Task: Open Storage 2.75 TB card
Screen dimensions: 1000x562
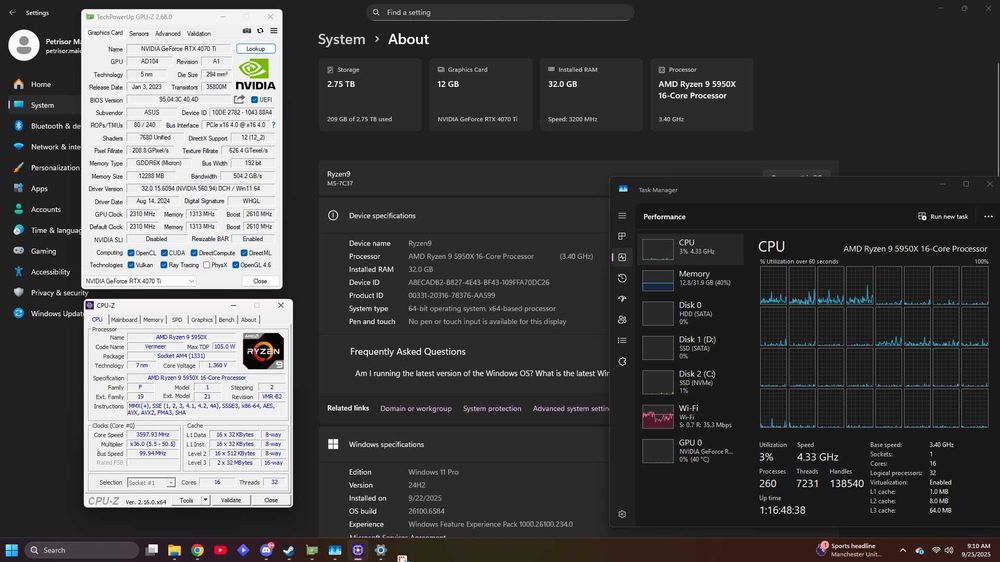Action: coord(371,94)
